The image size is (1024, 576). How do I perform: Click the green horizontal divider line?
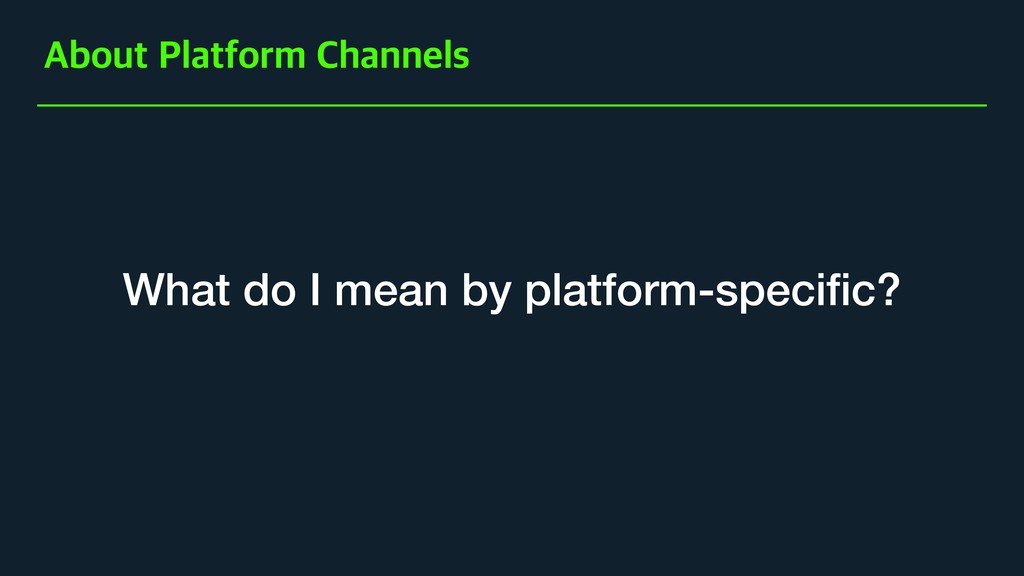point(512,105)
